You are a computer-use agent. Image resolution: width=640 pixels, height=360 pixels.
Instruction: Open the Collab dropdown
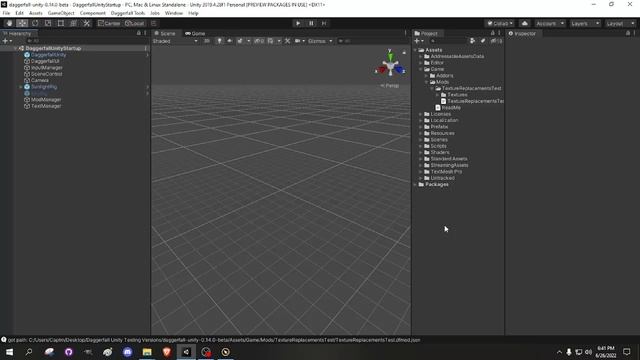point(500,23)
